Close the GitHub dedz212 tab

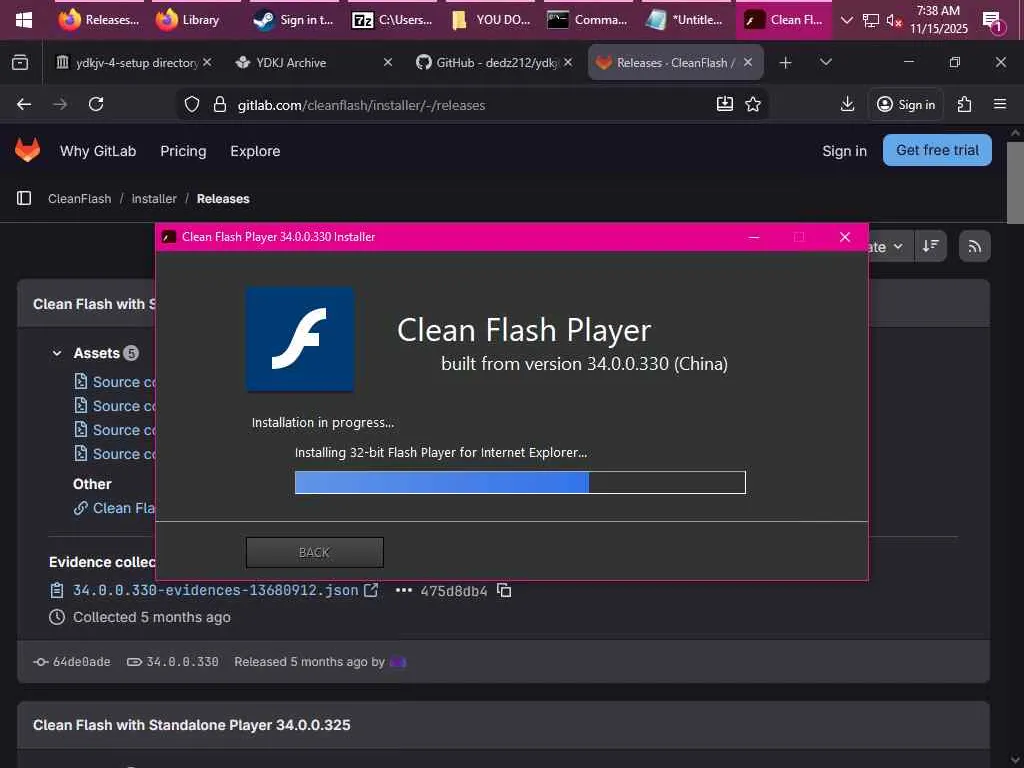pyautogui.click(x=568, y=62)
